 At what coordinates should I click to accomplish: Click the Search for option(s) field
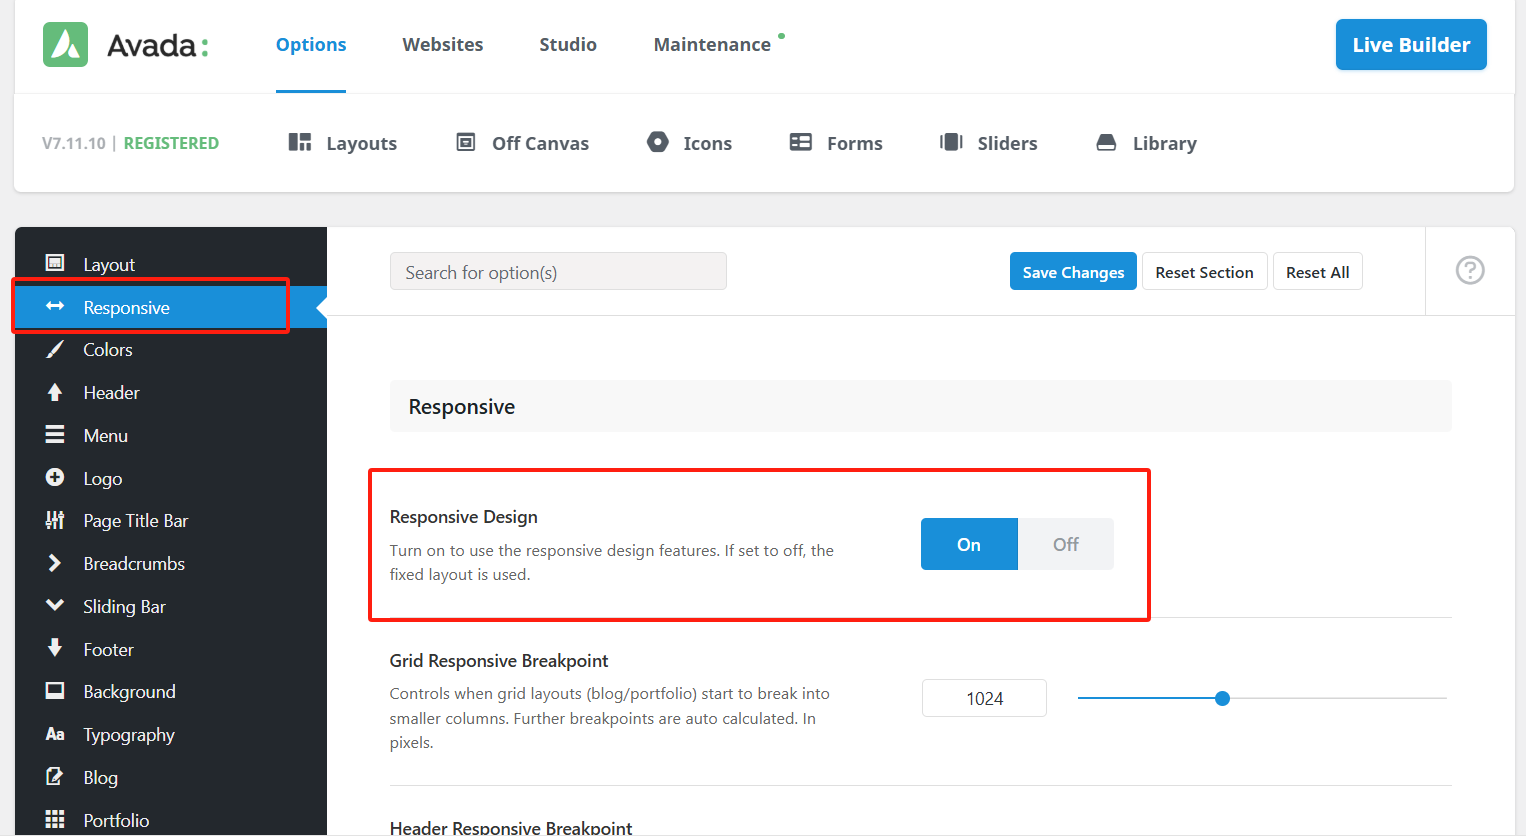tap(558, 272)
